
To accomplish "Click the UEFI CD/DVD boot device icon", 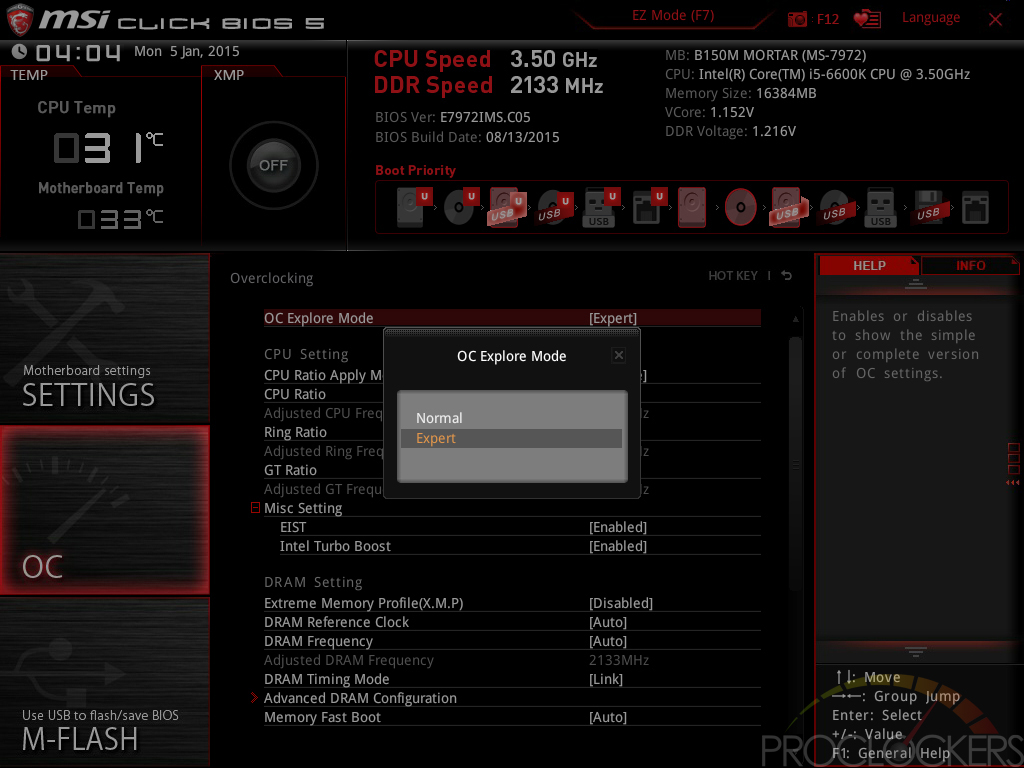I will tap(461, 207).
